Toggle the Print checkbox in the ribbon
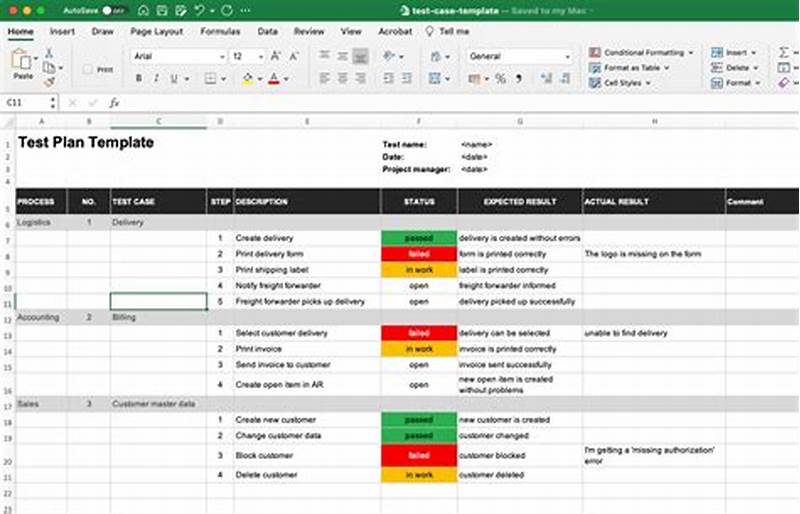The width and height of the screenshot is (800, 514). pyautogui.click(x=88, y=69)
